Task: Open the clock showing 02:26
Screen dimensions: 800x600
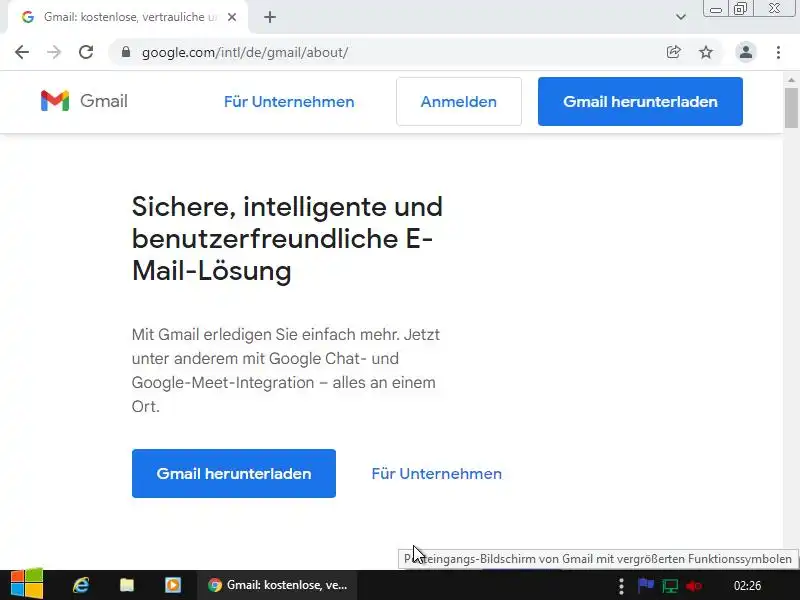Action: [x=747, y=586]
